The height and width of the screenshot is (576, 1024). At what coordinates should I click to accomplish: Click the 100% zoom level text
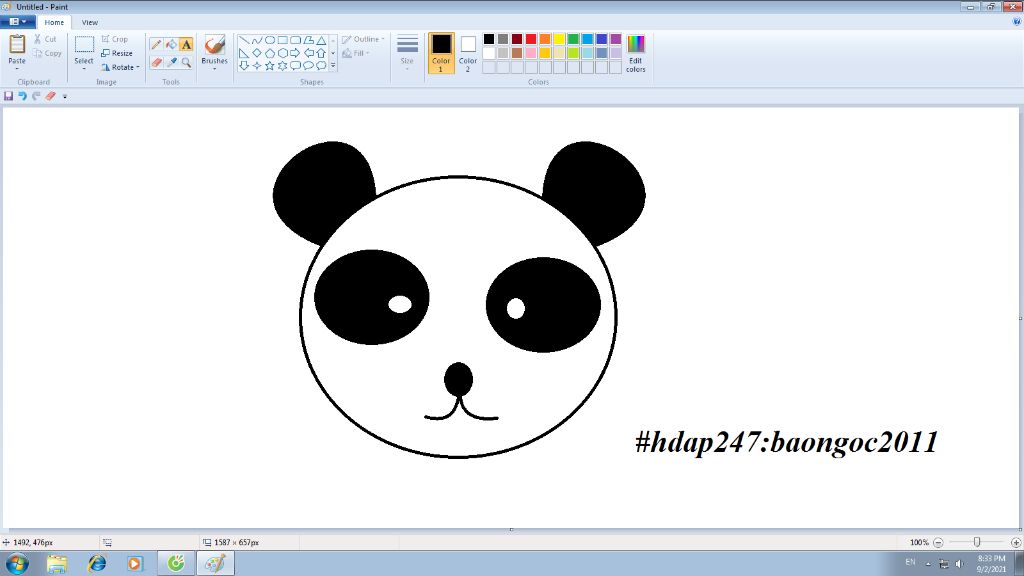(x=919, y=542)
